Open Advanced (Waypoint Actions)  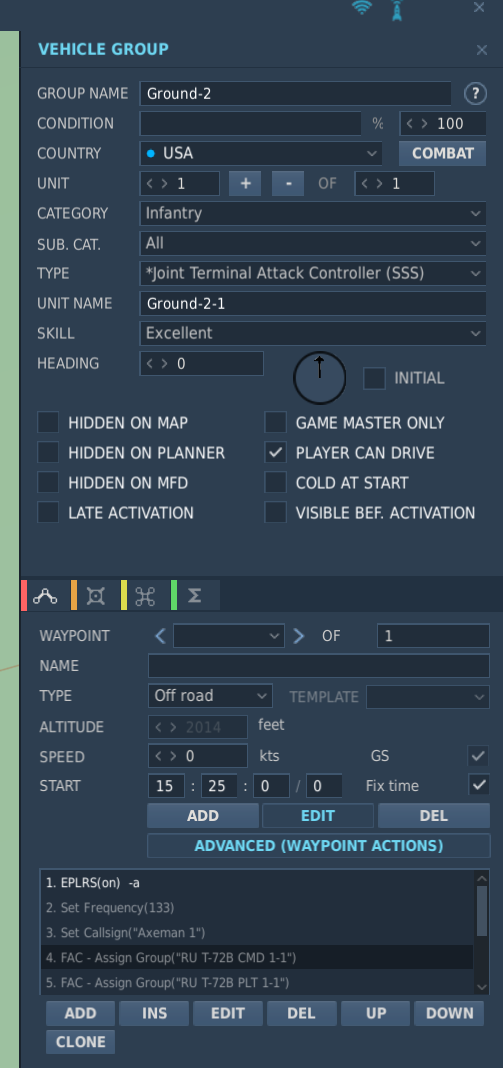[319, 845]
